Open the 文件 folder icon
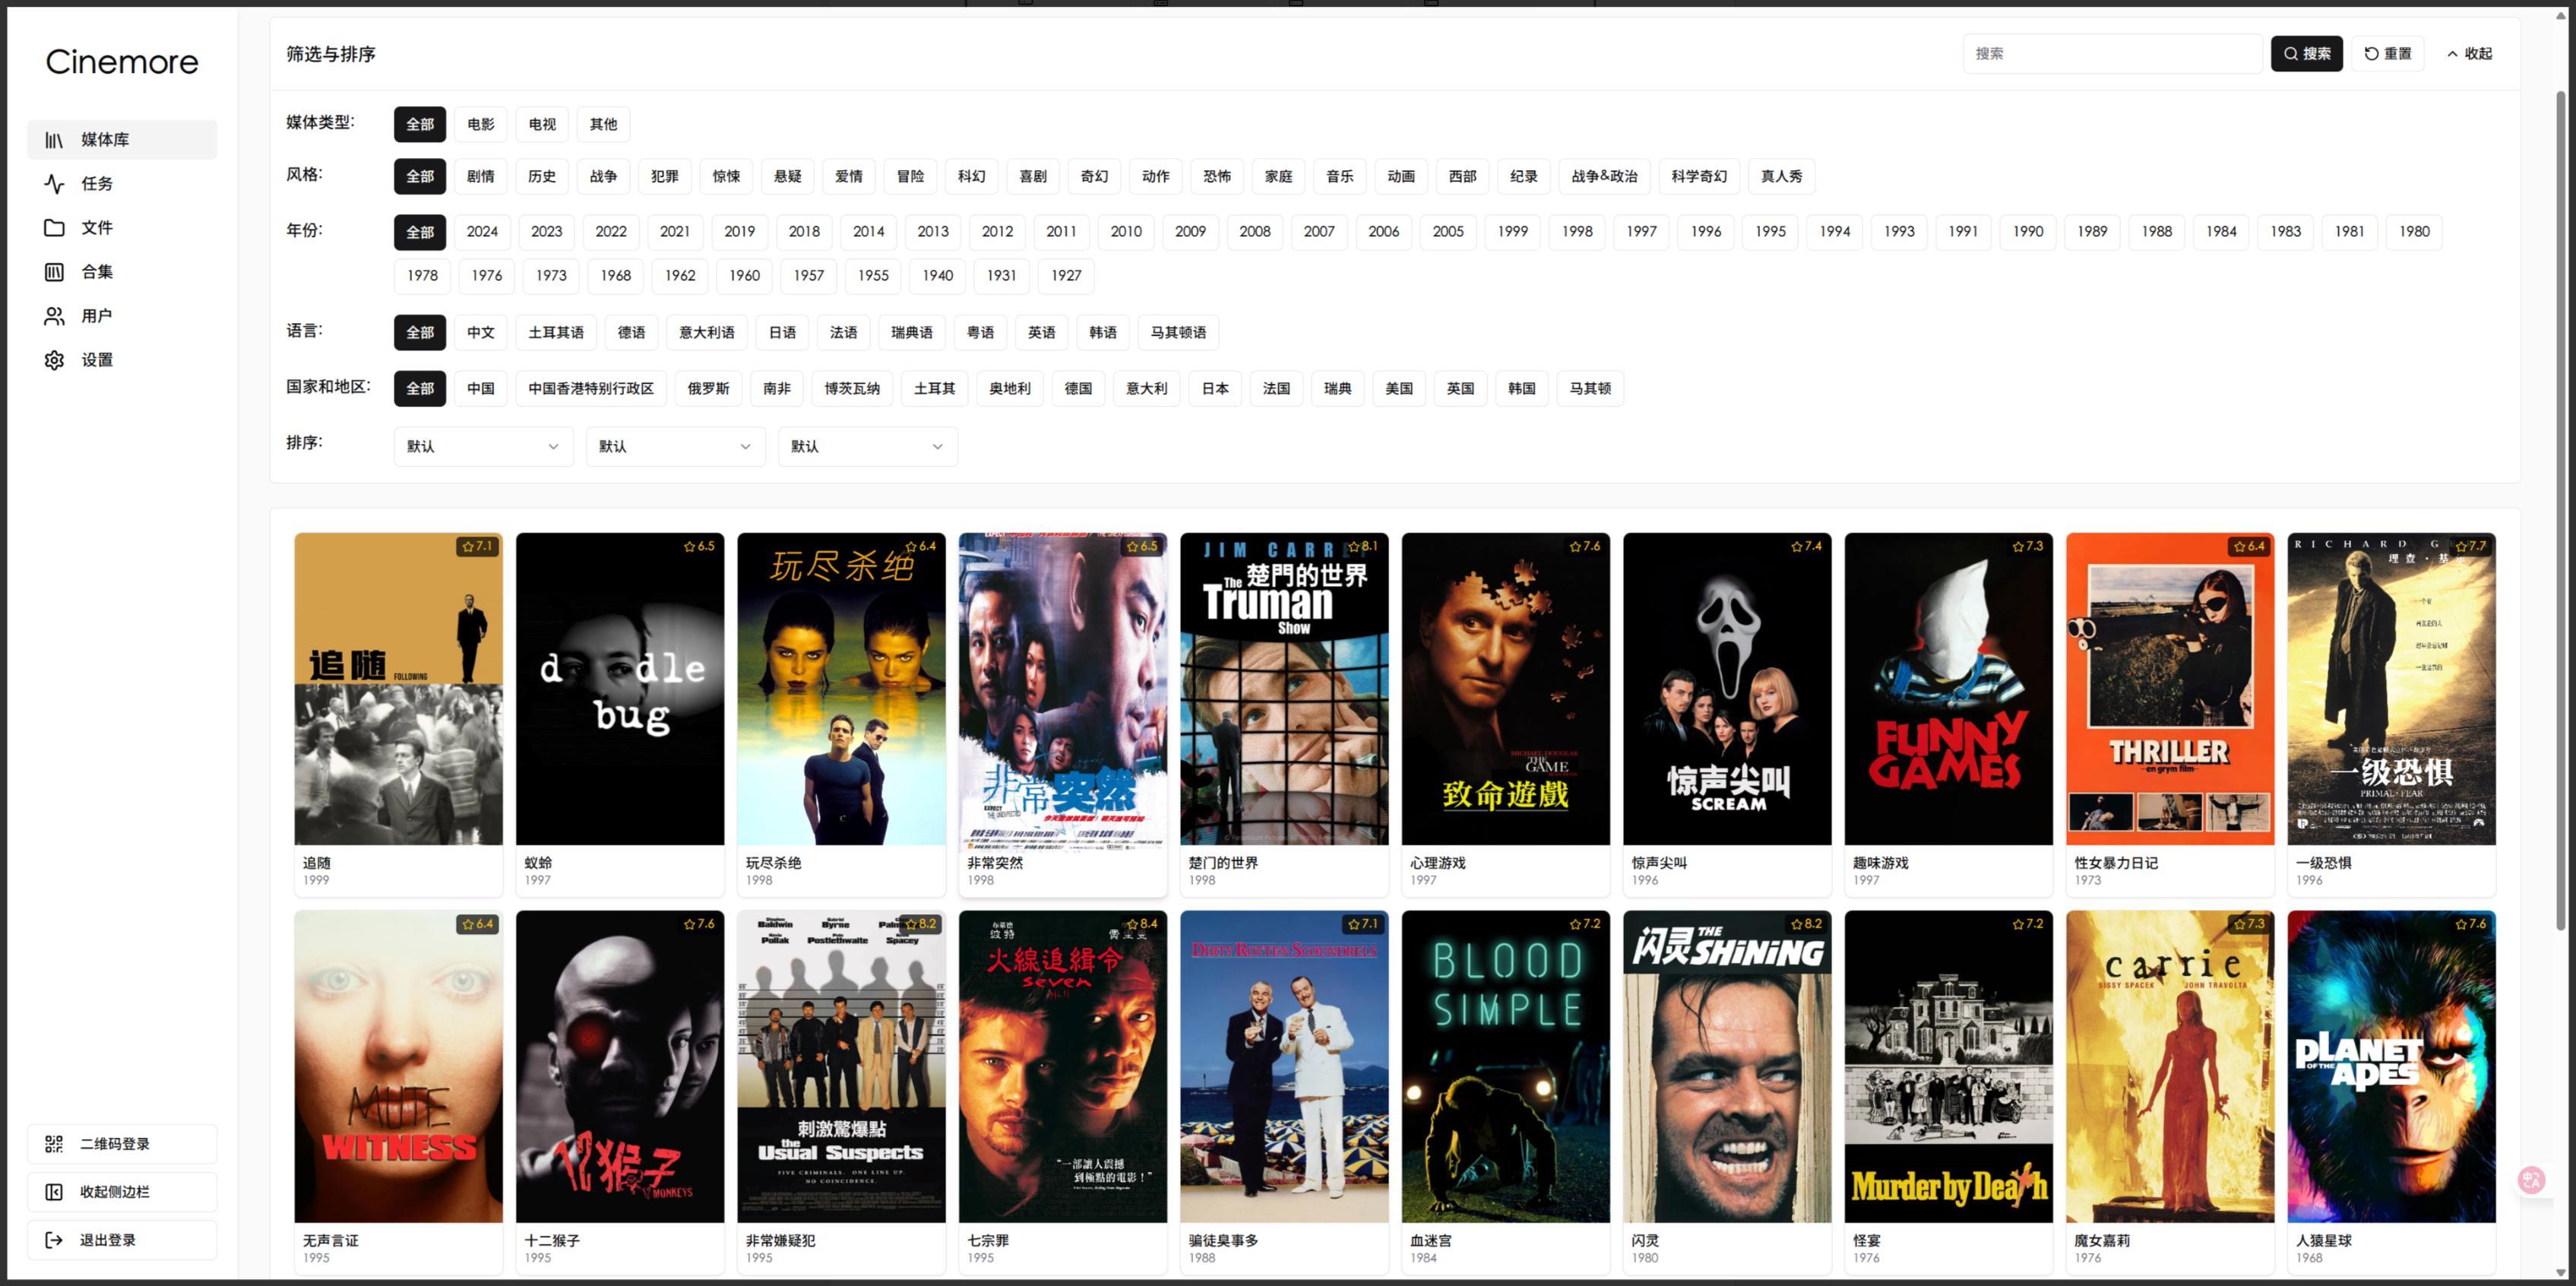2576x1286 pixels. [x=54, y=228]
